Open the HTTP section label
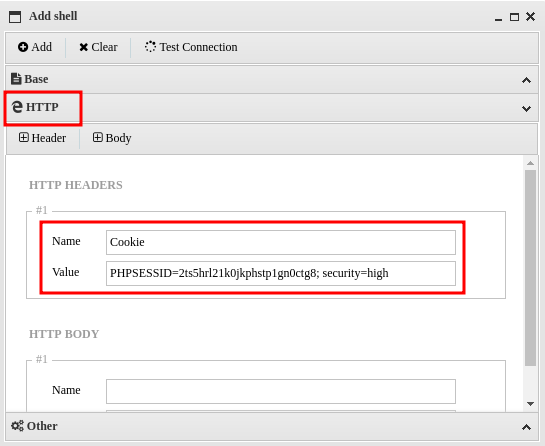The height and width of the screenshot is (446, 545). [x=42, y=107]
